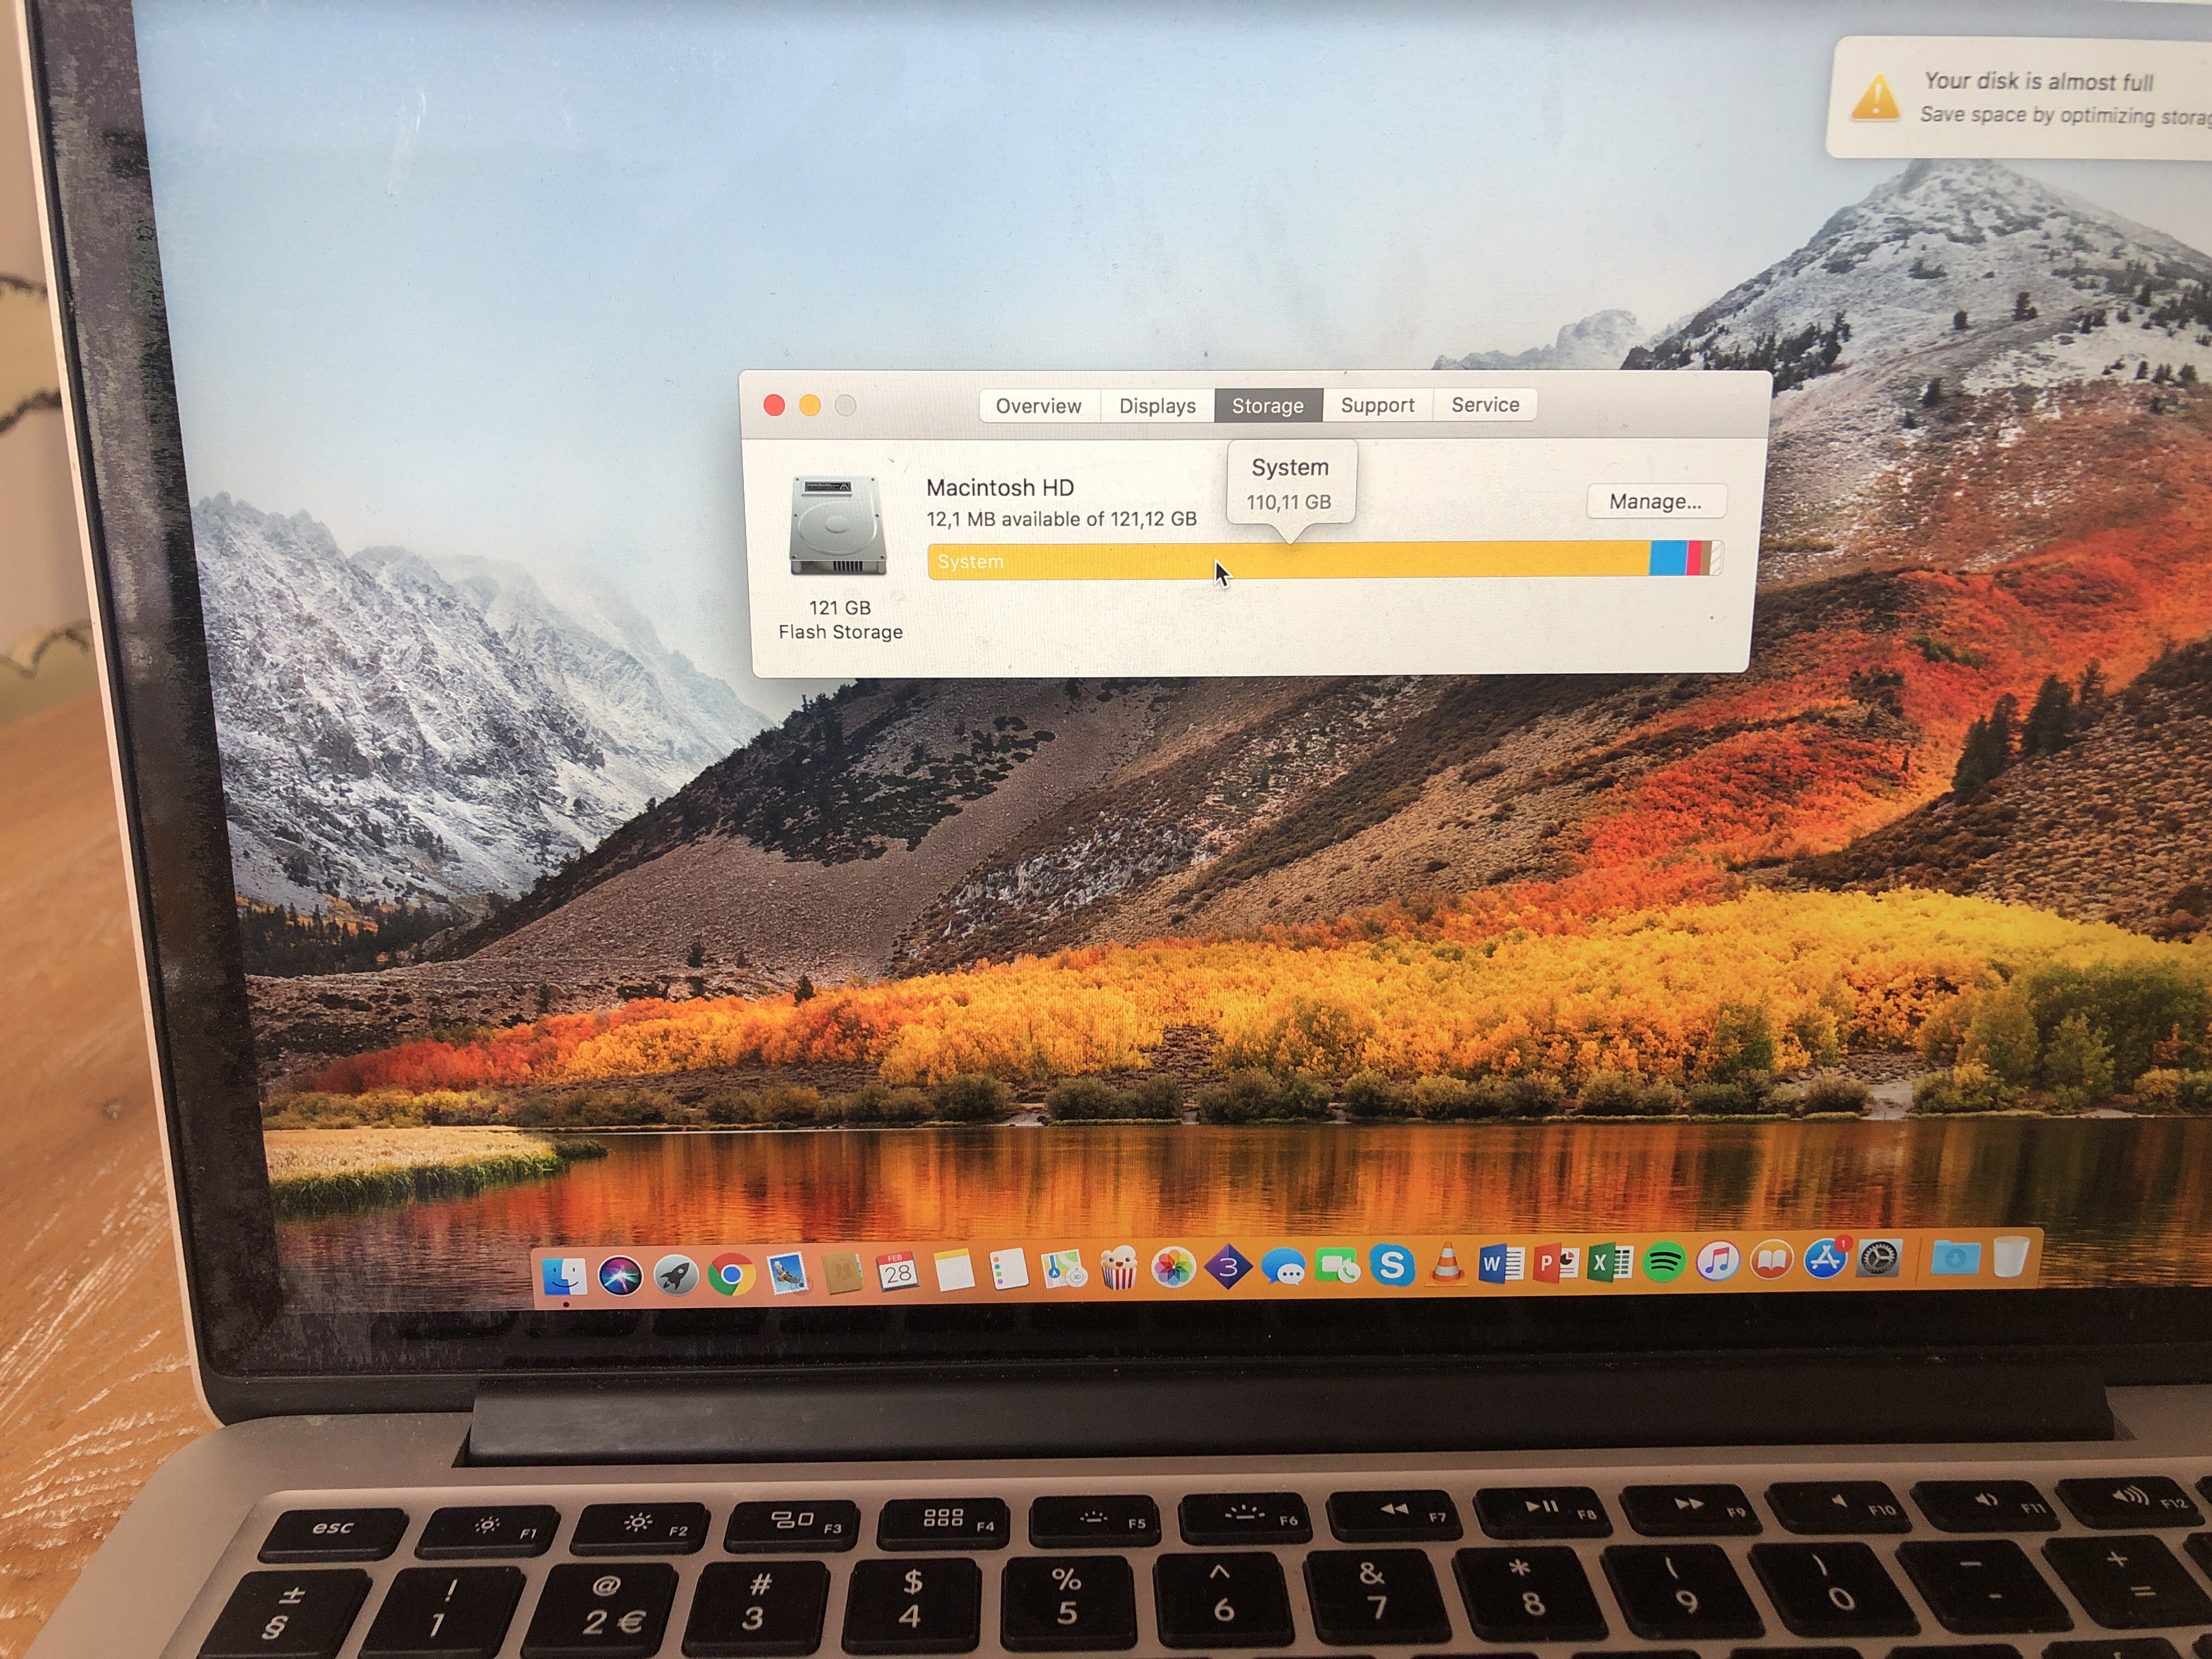Viewport: 2212px width, 1659px height.
Task: Launch Microsoft Excel from the Dock
Action: click(1610, 1263)
